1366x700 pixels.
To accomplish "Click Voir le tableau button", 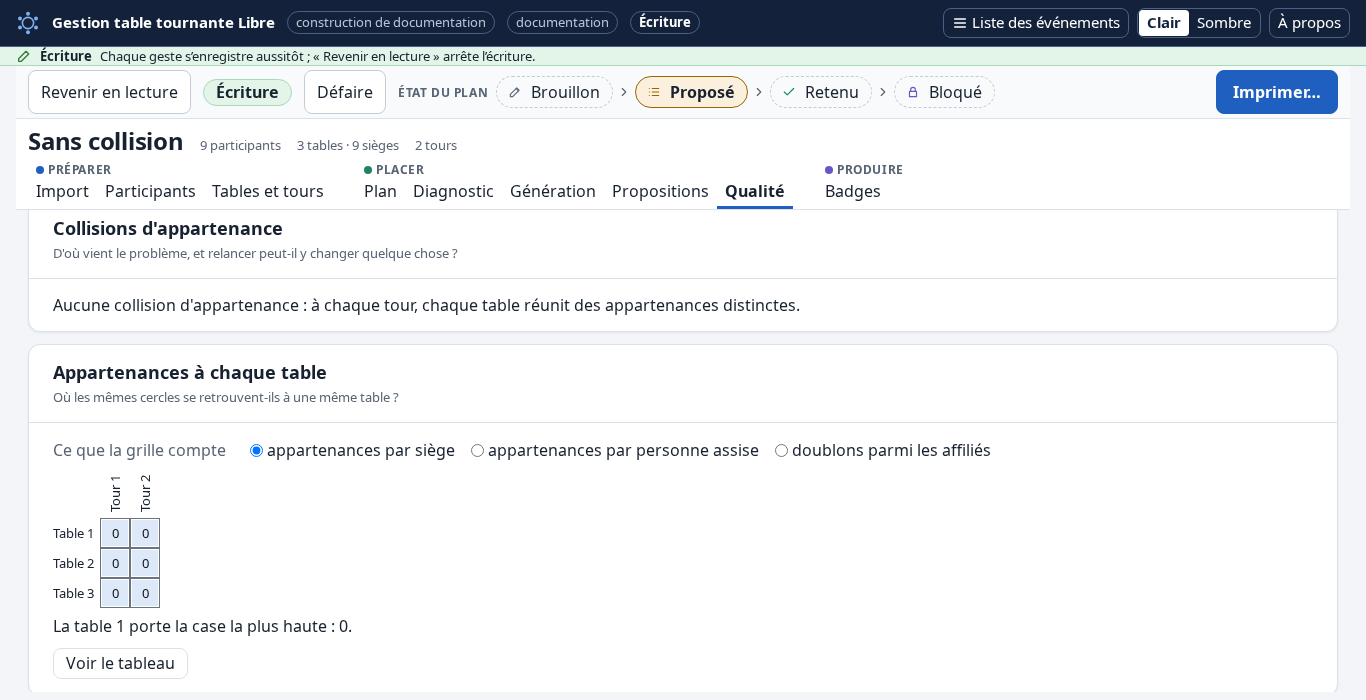I will point(120,663).
